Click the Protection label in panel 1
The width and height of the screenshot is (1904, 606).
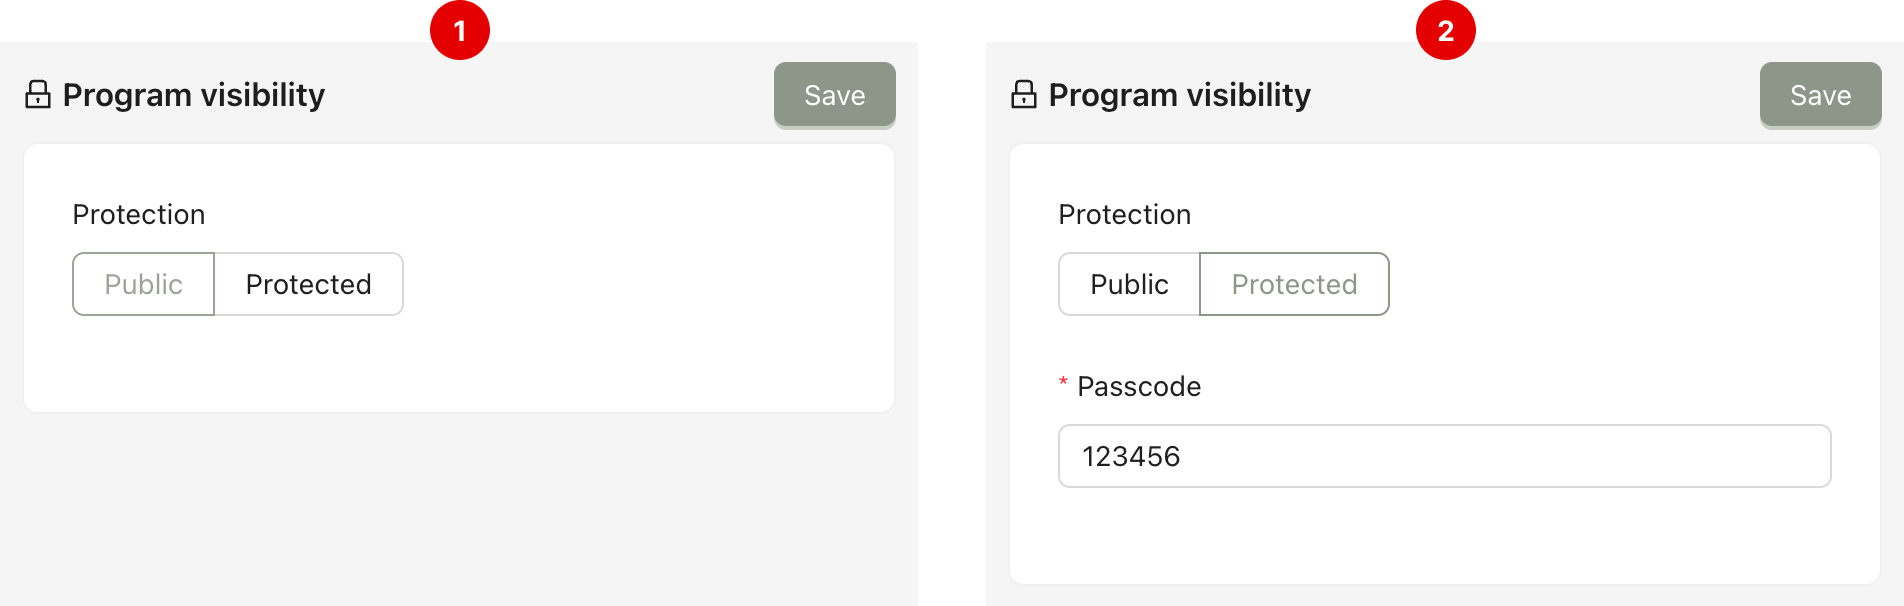tap(139, 215)
